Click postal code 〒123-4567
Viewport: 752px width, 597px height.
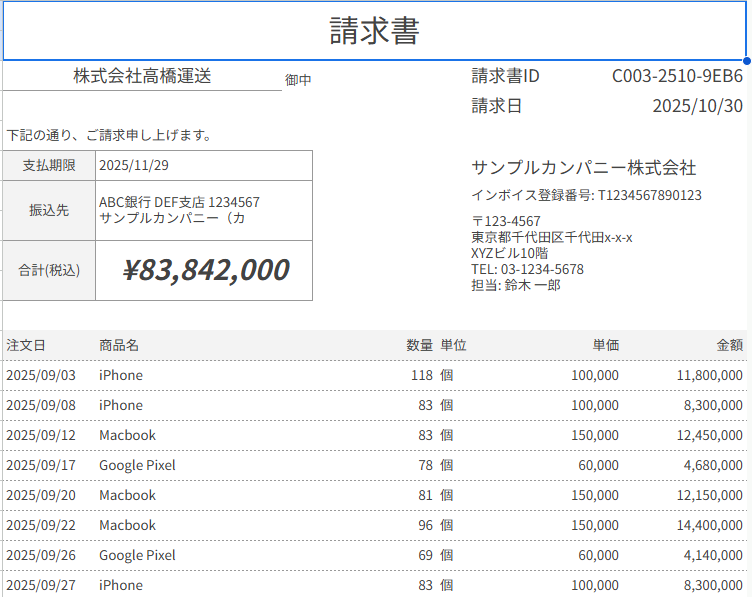(x=506, y=221)
